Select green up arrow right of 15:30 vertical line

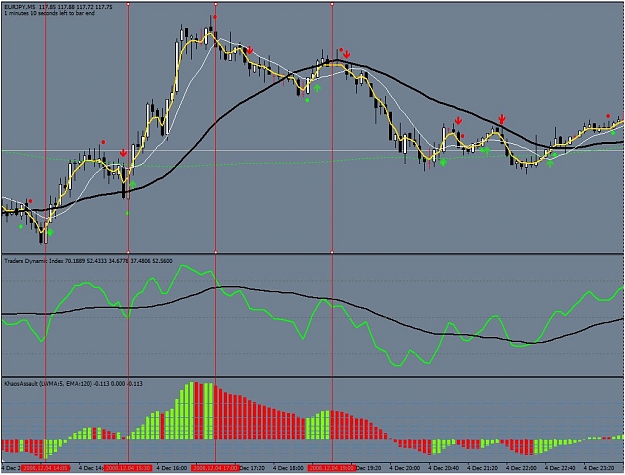tap(133, 185)
